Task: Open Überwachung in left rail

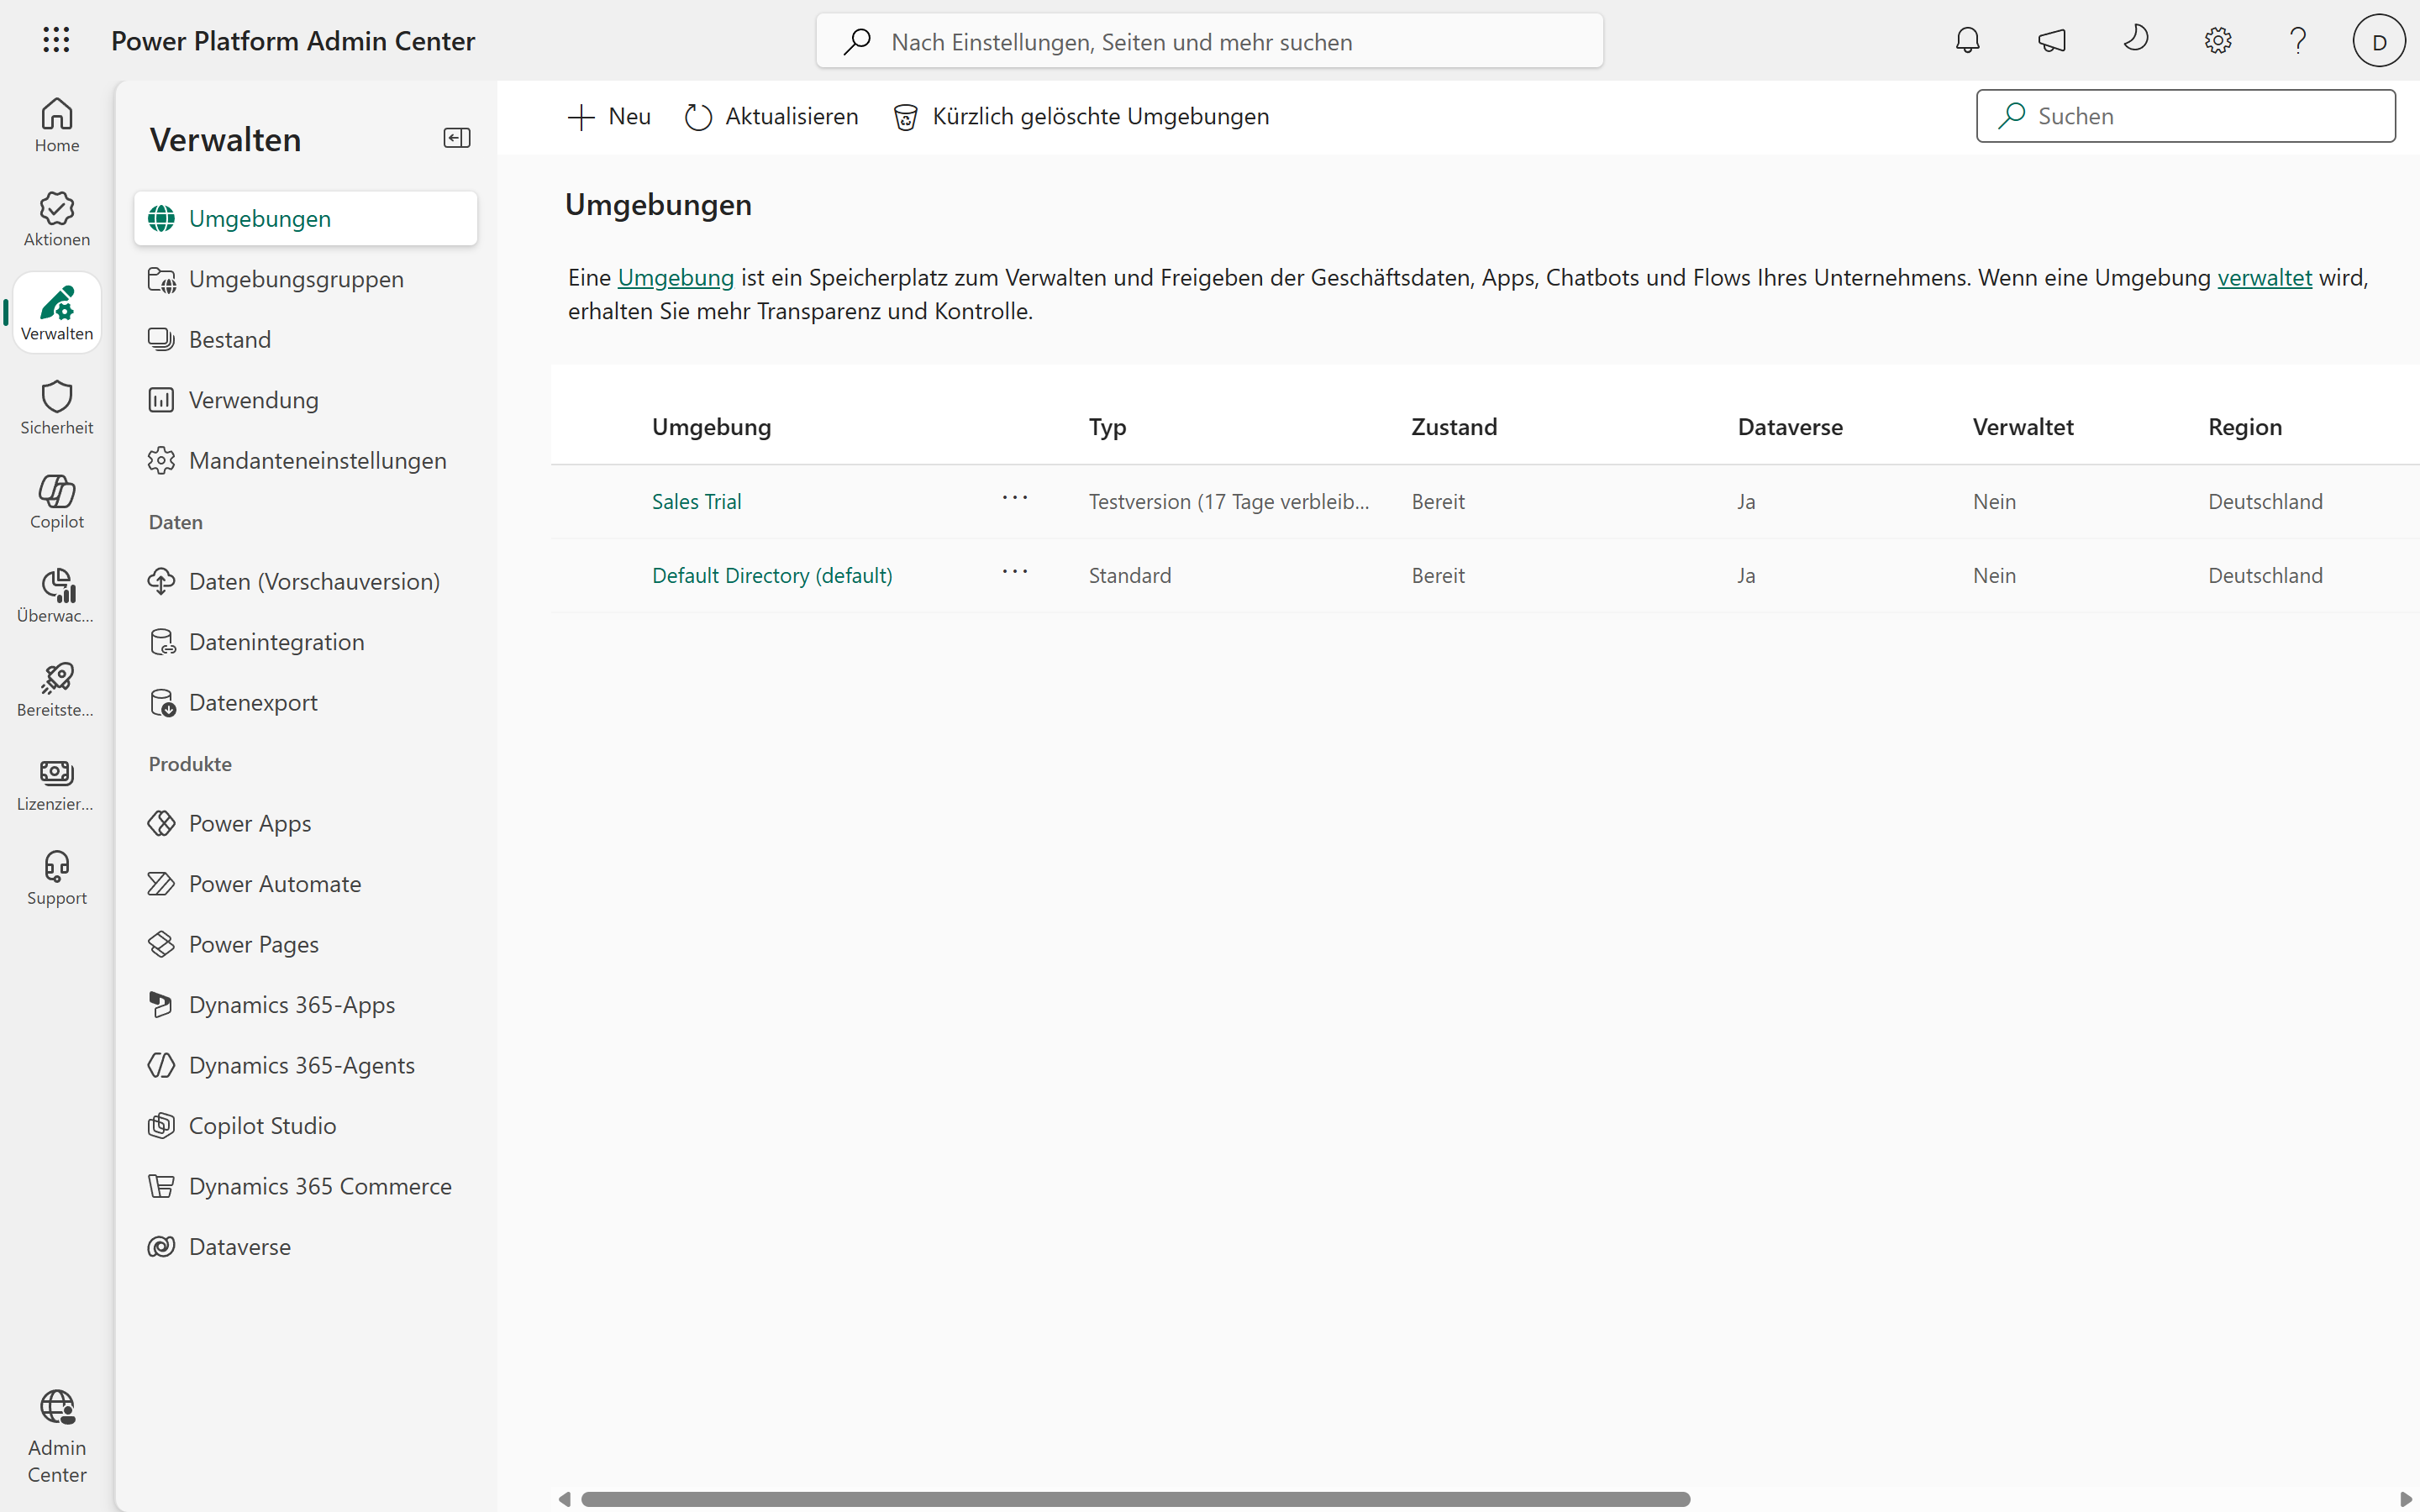Action: click(x=57, y=595)
